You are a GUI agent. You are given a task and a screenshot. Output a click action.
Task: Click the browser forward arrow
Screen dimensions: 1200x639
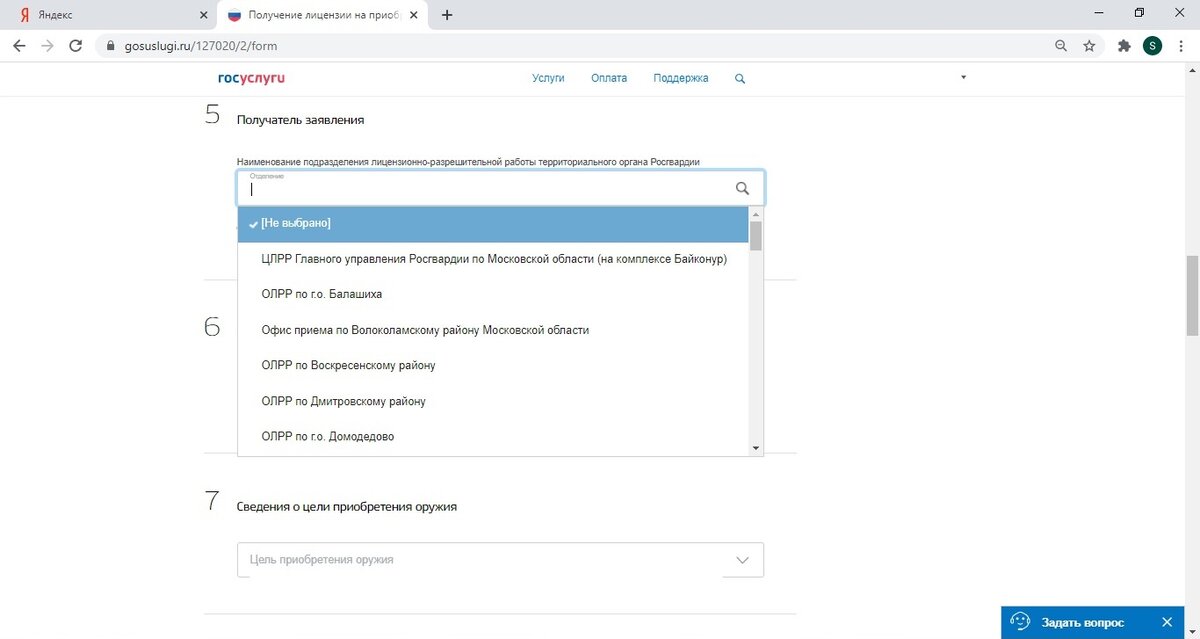coord(47,45)
